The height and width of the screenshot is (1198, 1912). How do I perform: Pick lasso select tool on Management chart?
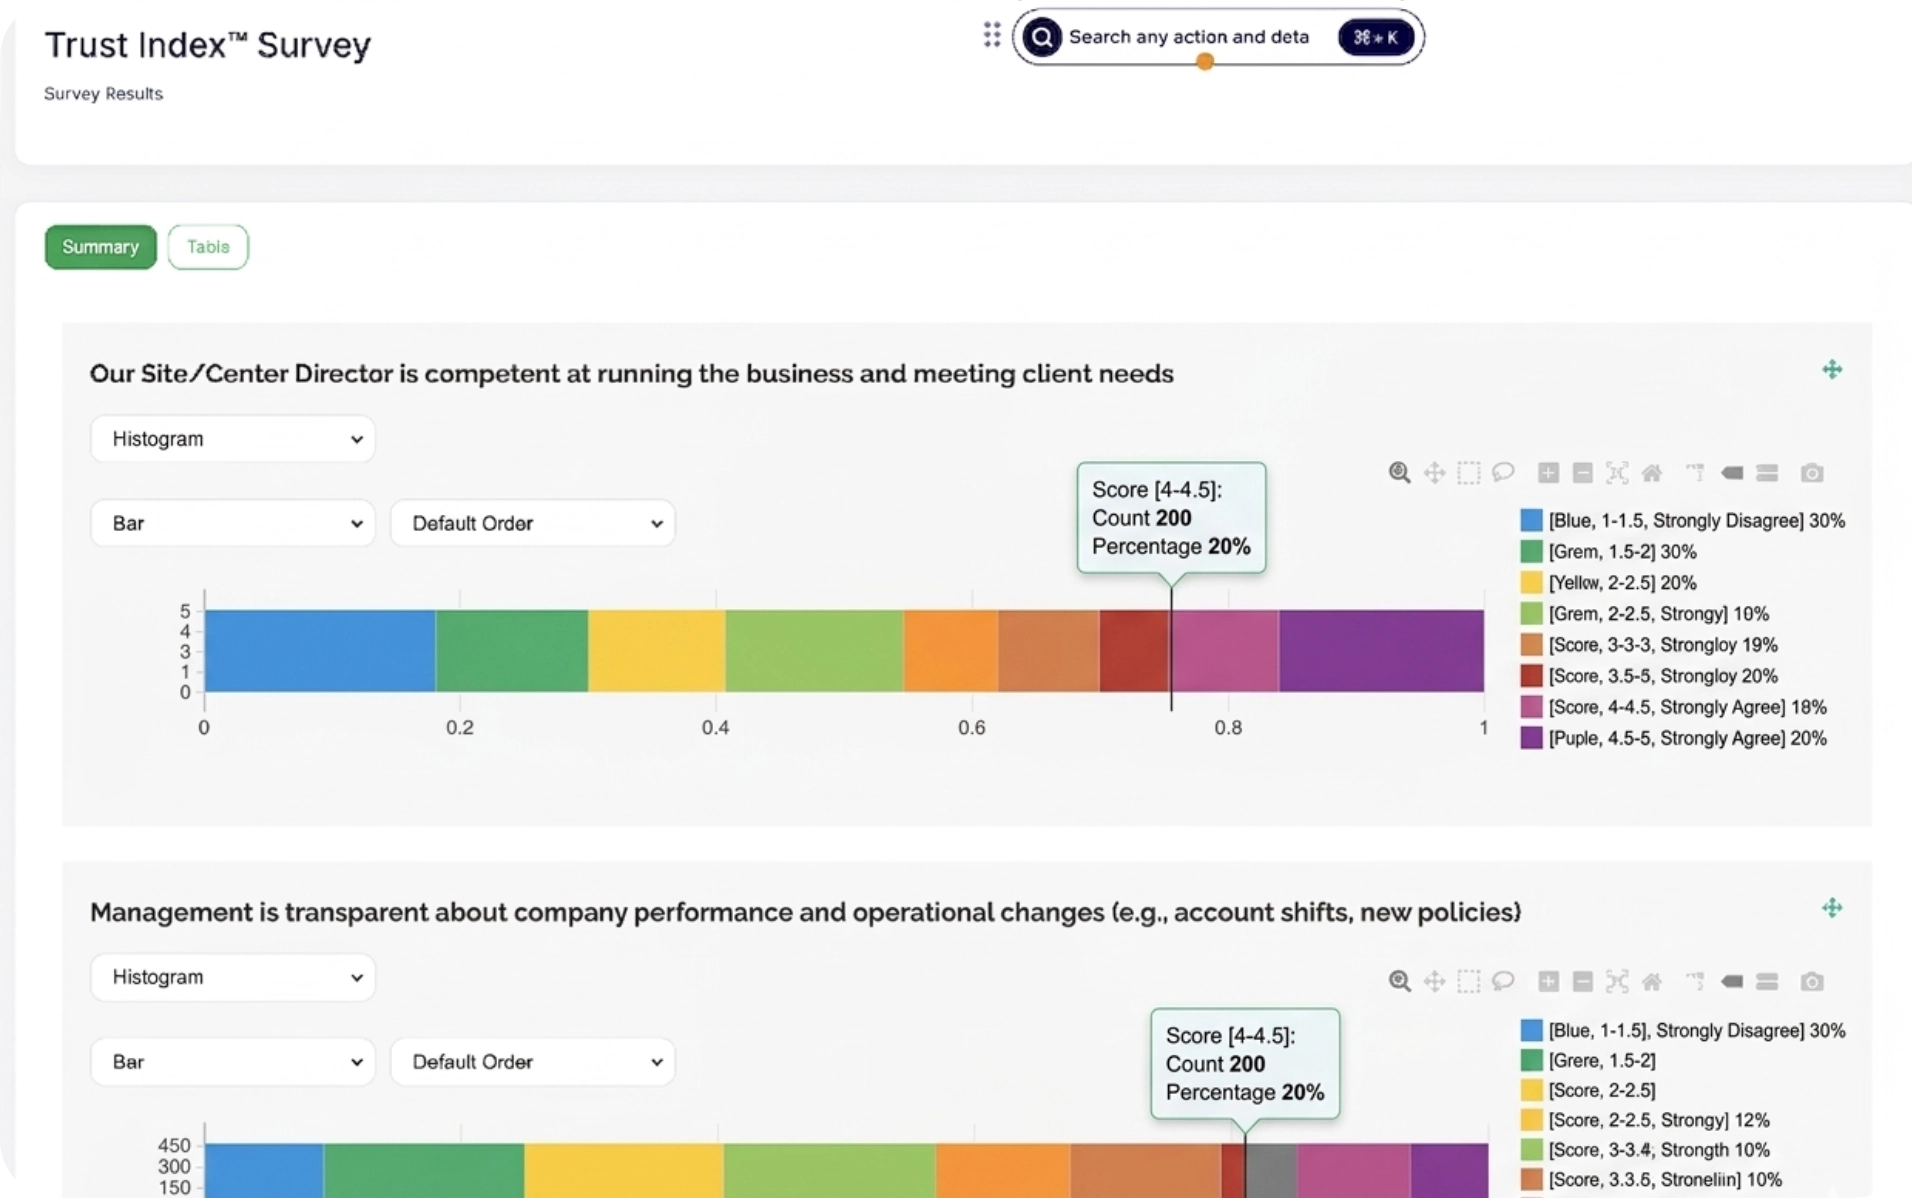(1503, 981)
